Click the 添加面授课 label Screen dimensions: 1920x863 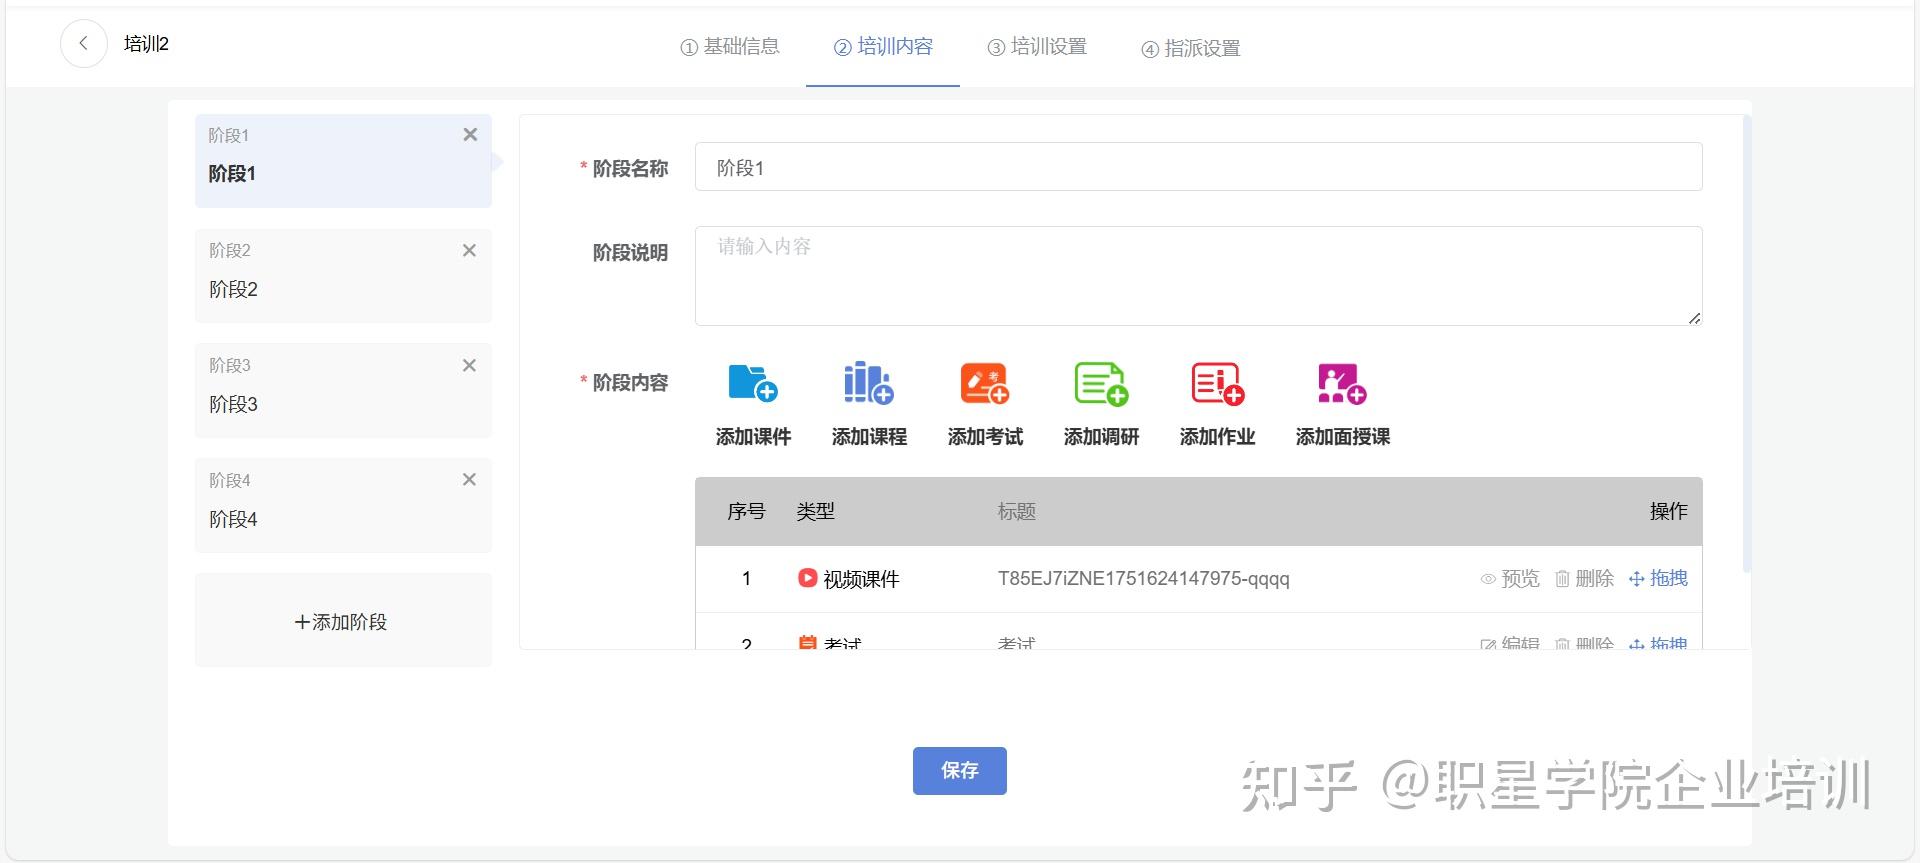click(1342, 437)
